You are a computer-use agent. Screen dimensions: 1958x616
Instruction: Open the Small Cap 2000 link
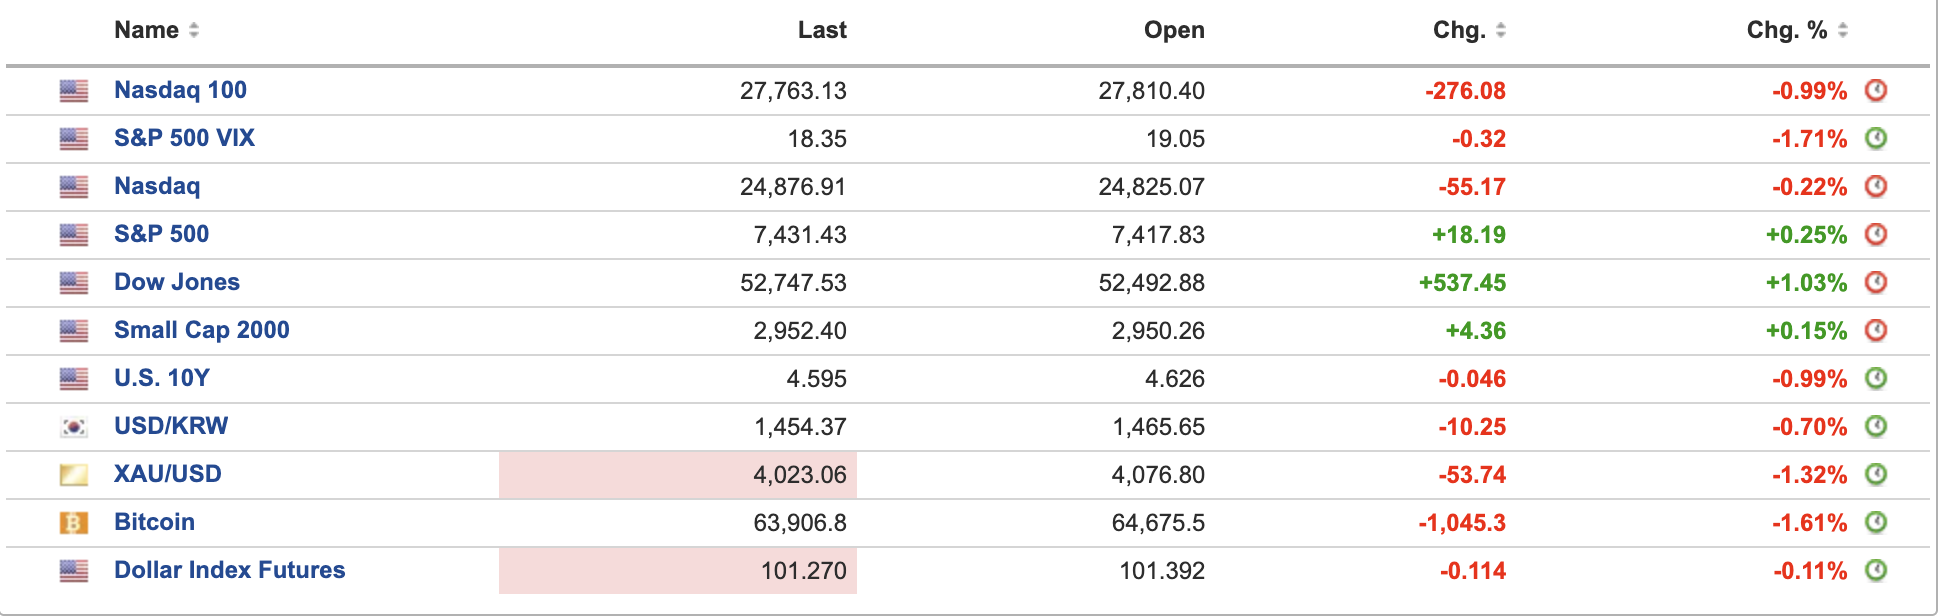pos(202,330)
